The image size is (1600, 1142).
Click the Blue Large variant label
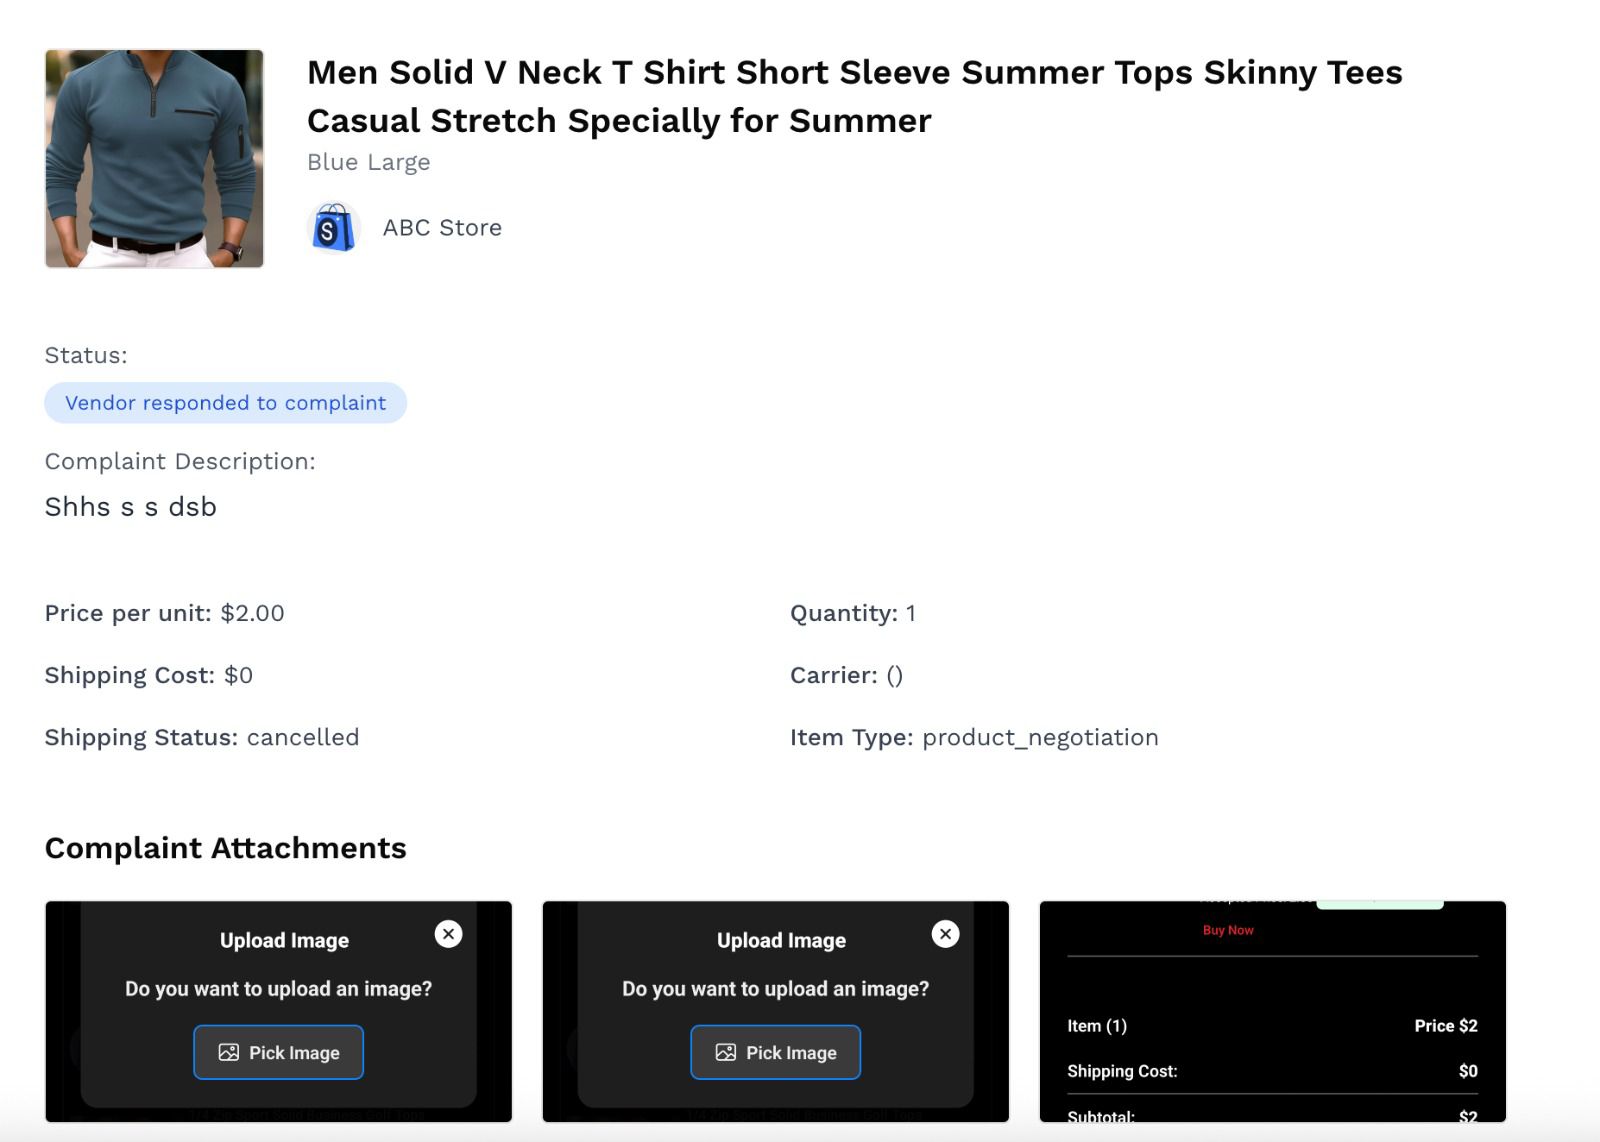(x=368, y=162)
